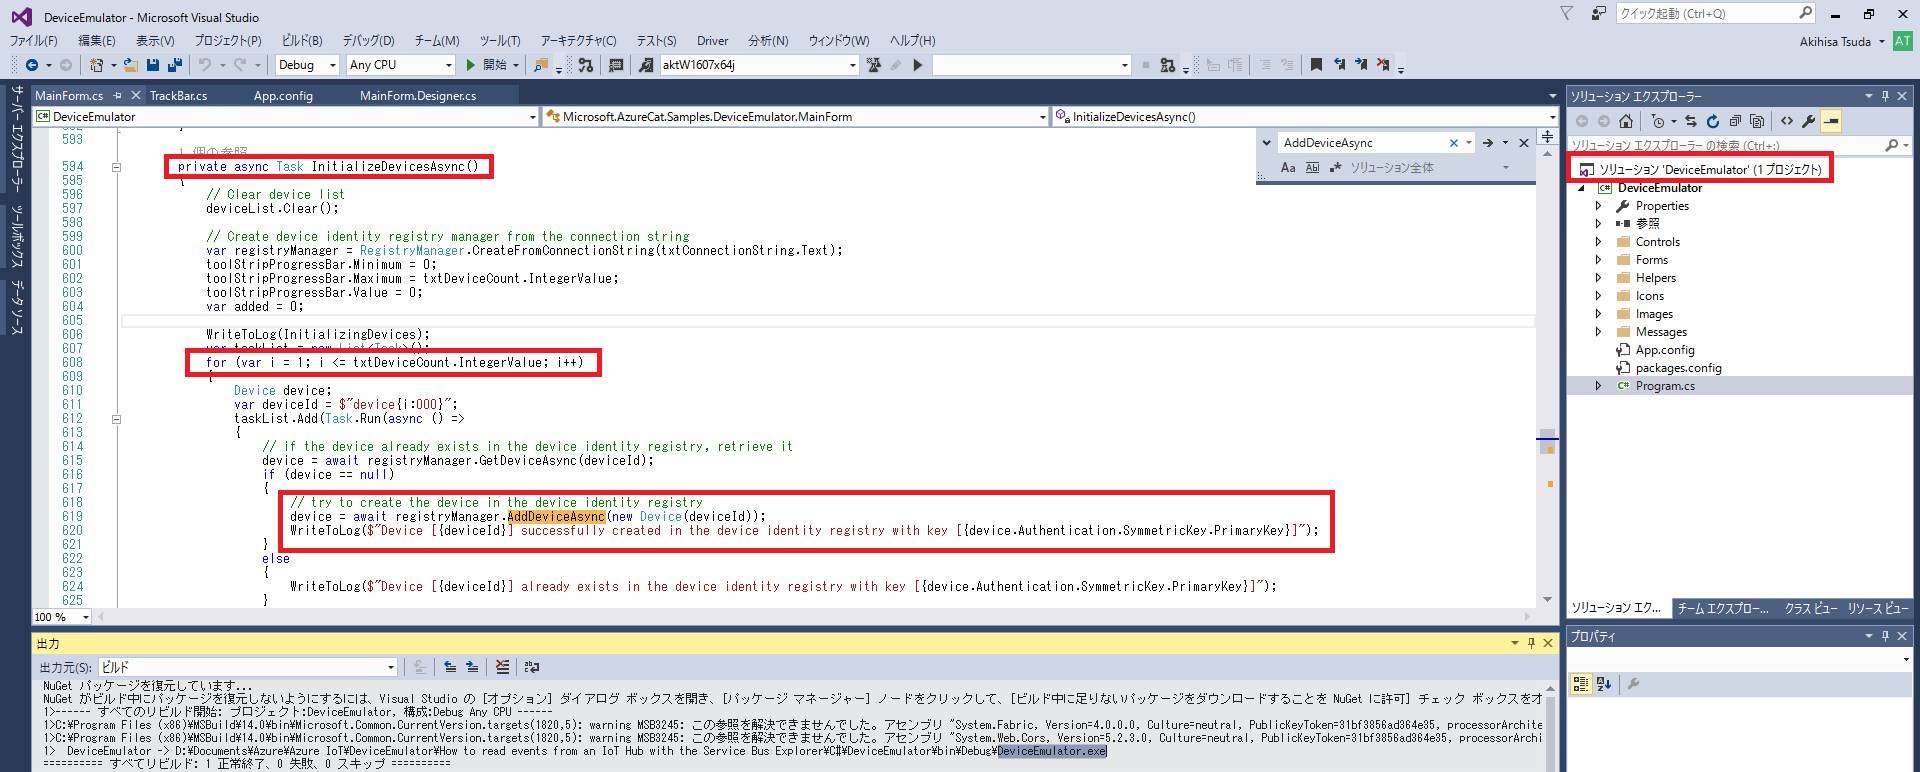Switch to the クラス ビュー panel tab
Viewport: 1920px width, 772px height.
1811,608
